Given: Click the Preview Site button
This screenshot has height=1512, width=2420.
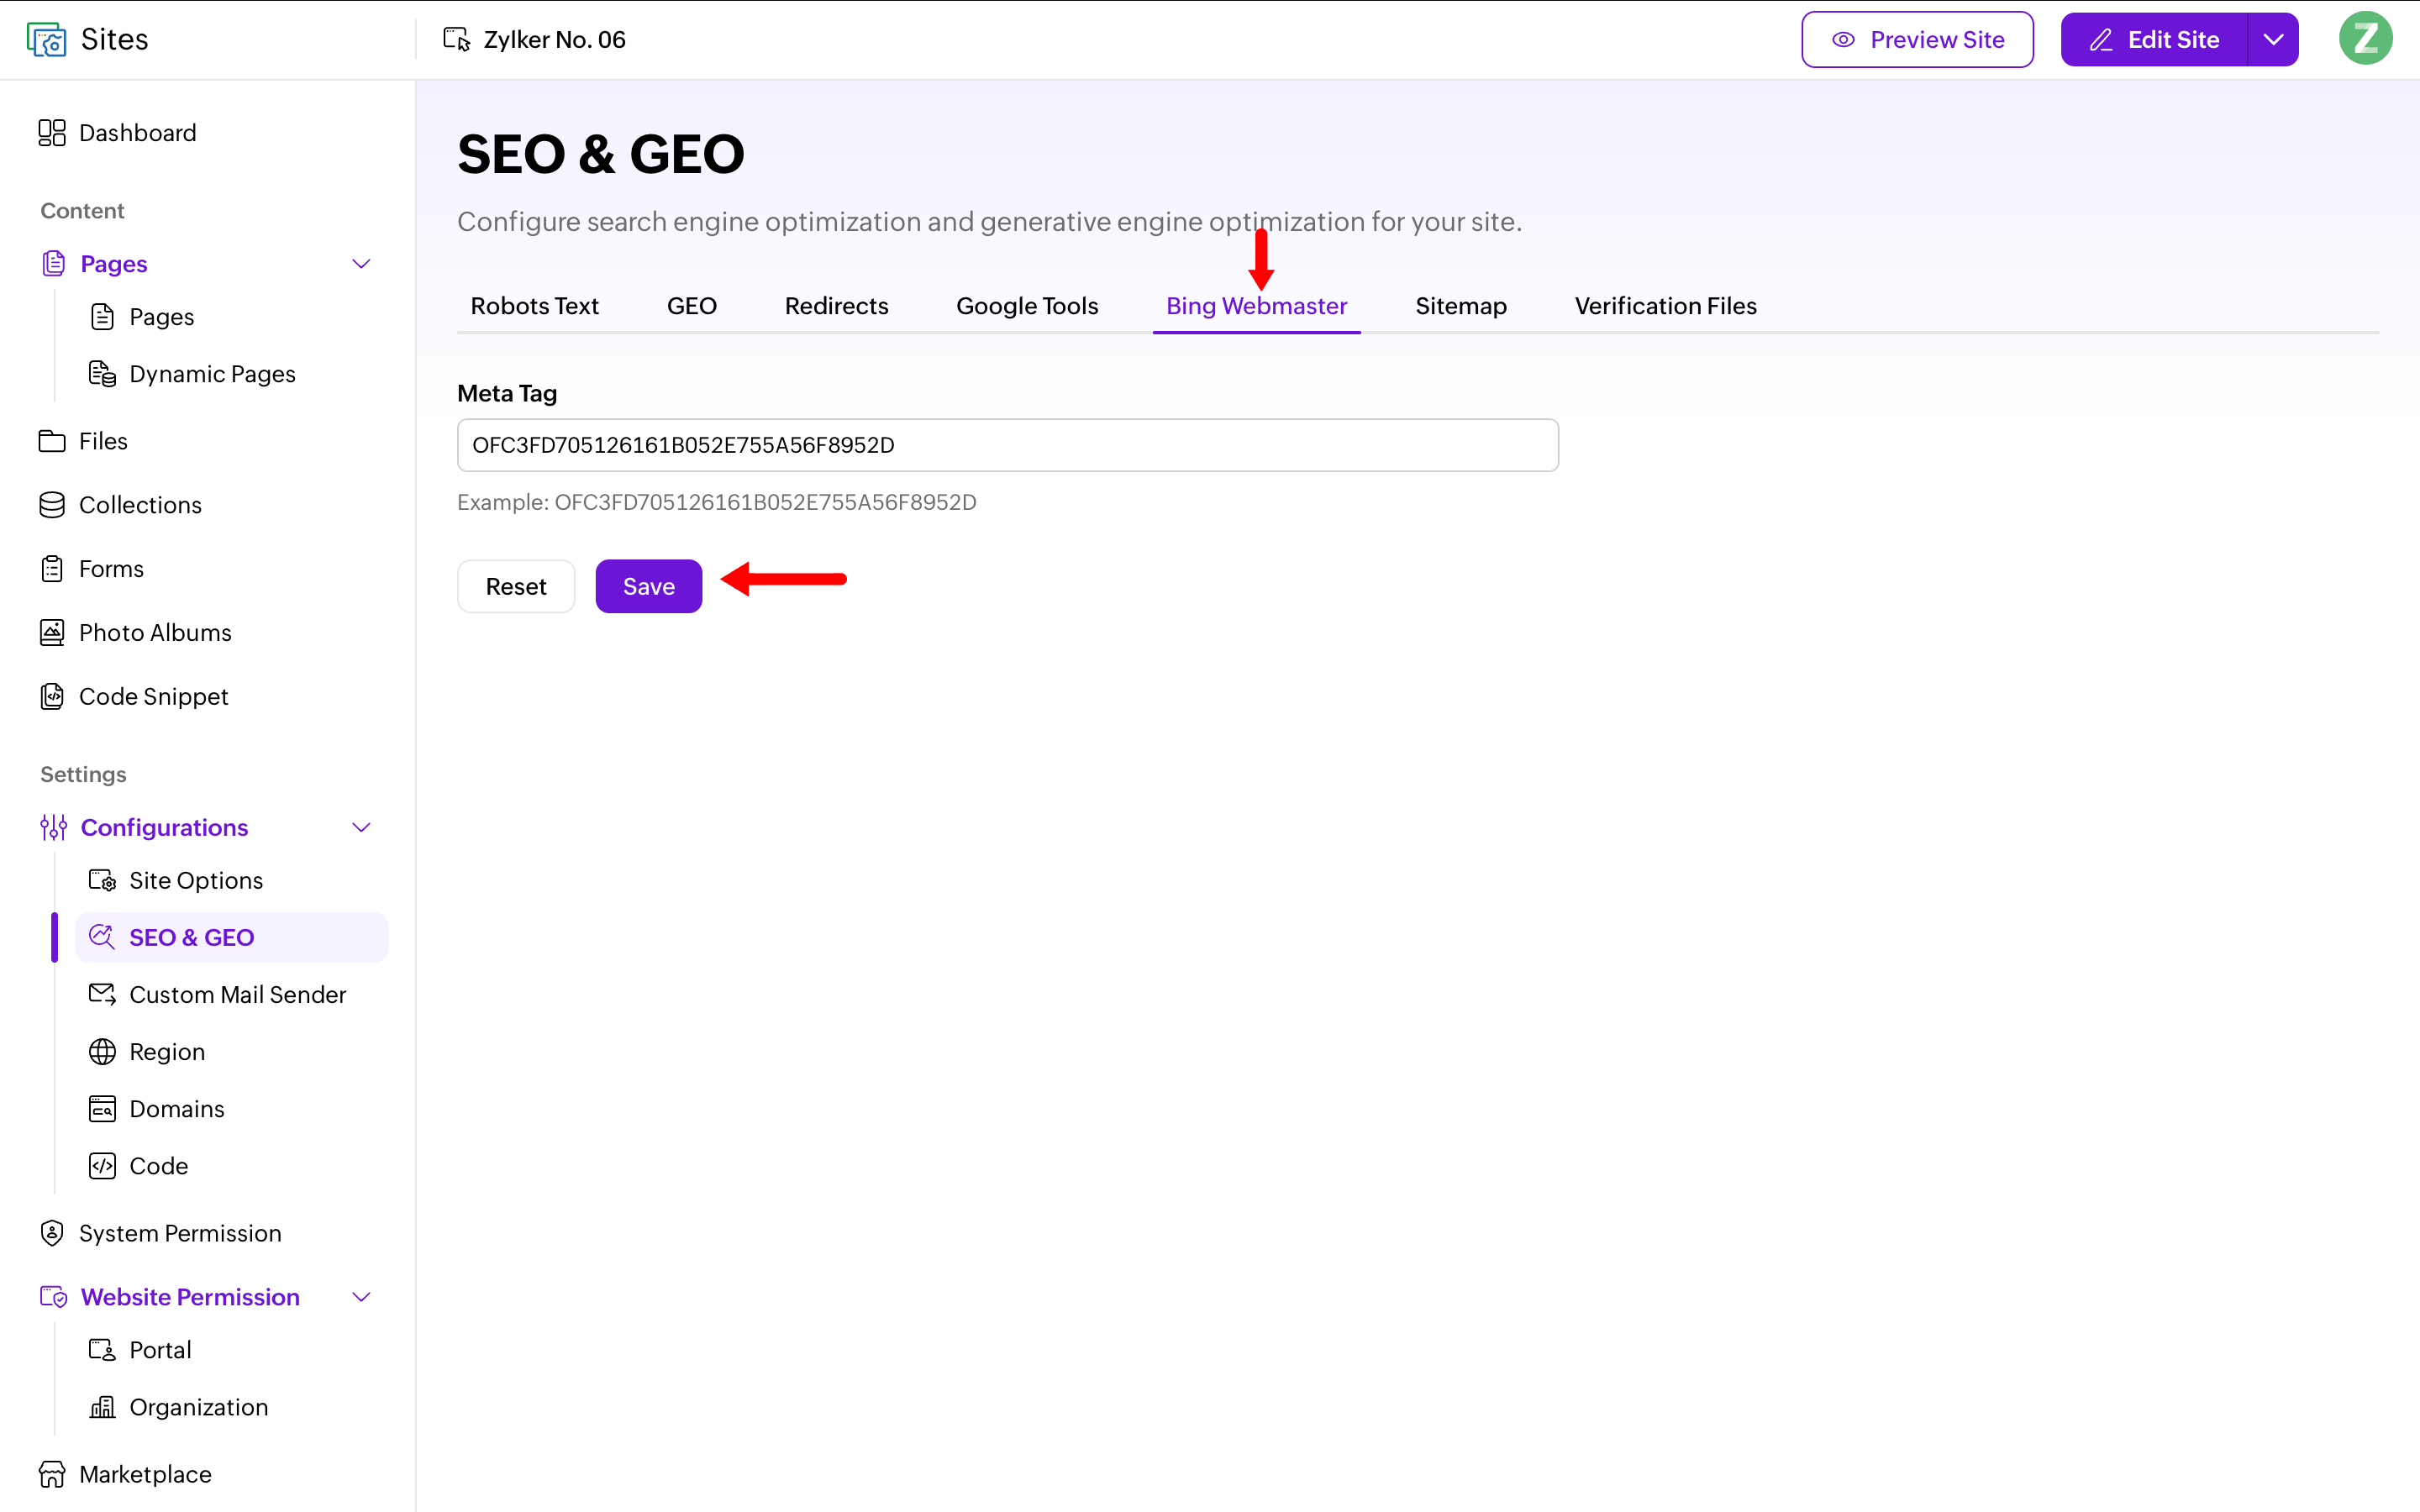Looking at the screenshot, I should (x=1917, y=40).
